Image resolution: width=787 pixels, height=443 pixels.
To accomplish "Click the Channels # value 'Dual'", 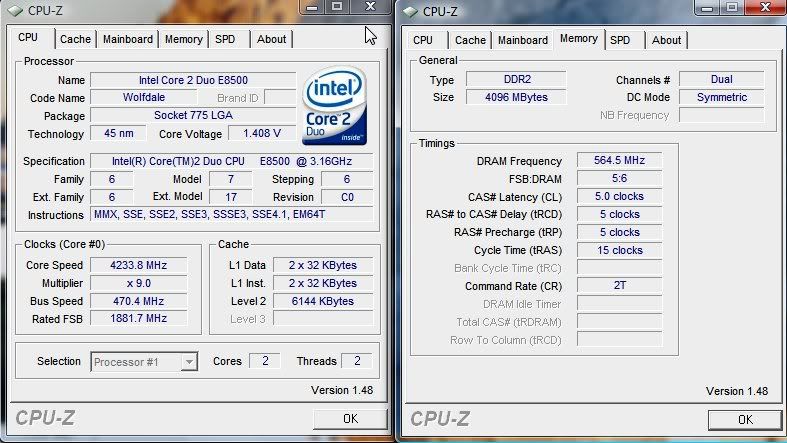I will pos(721,79).
